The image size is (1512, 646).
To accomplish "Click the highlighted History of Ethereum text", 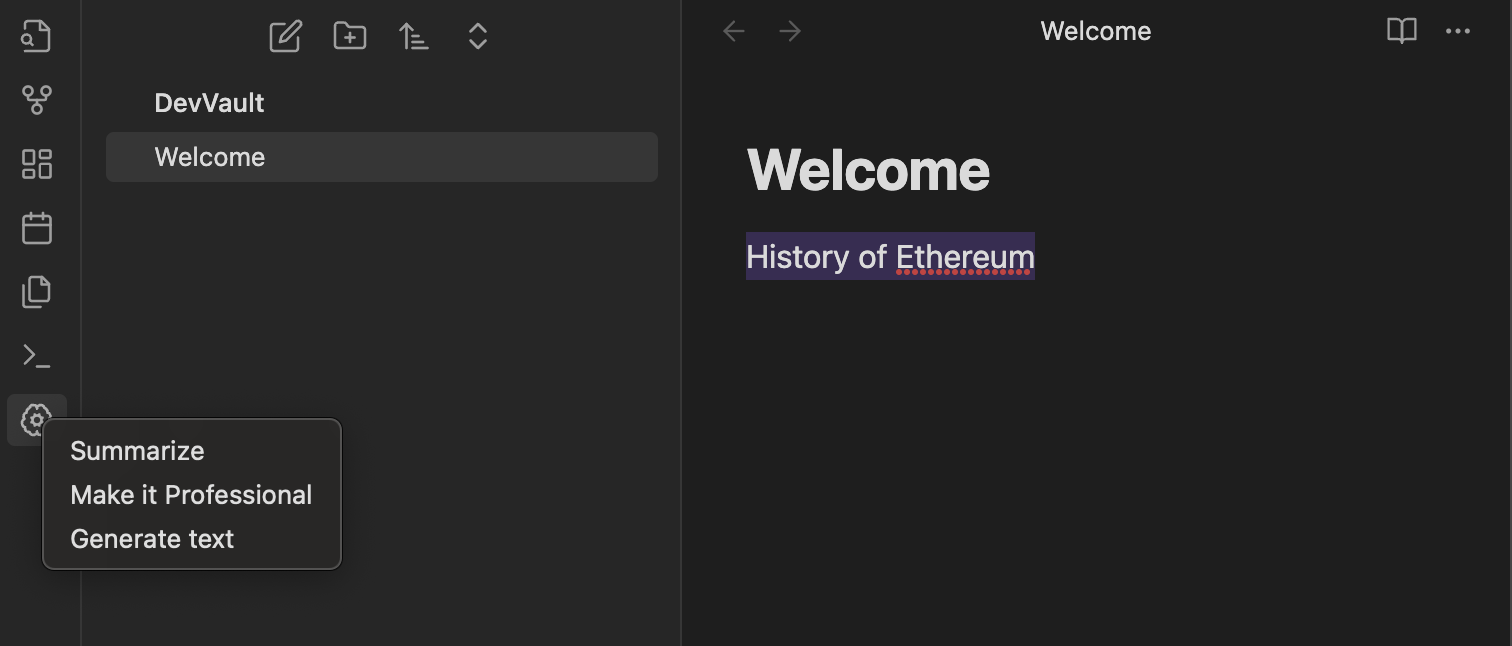I will pos(890,257).
